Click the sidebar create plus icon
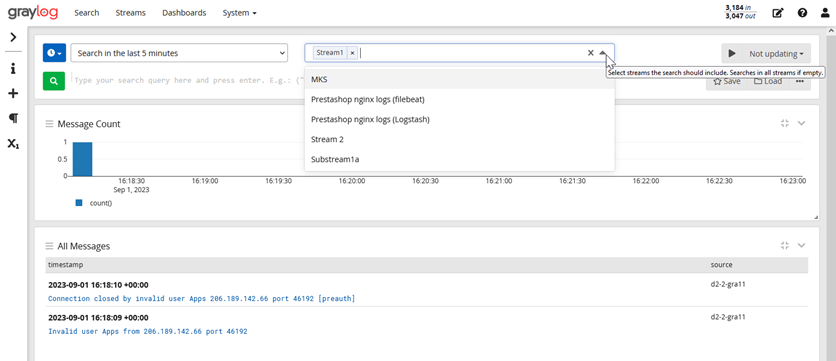Image resolution: width=836 pixels, height=361 pixels. click(13, 93)
